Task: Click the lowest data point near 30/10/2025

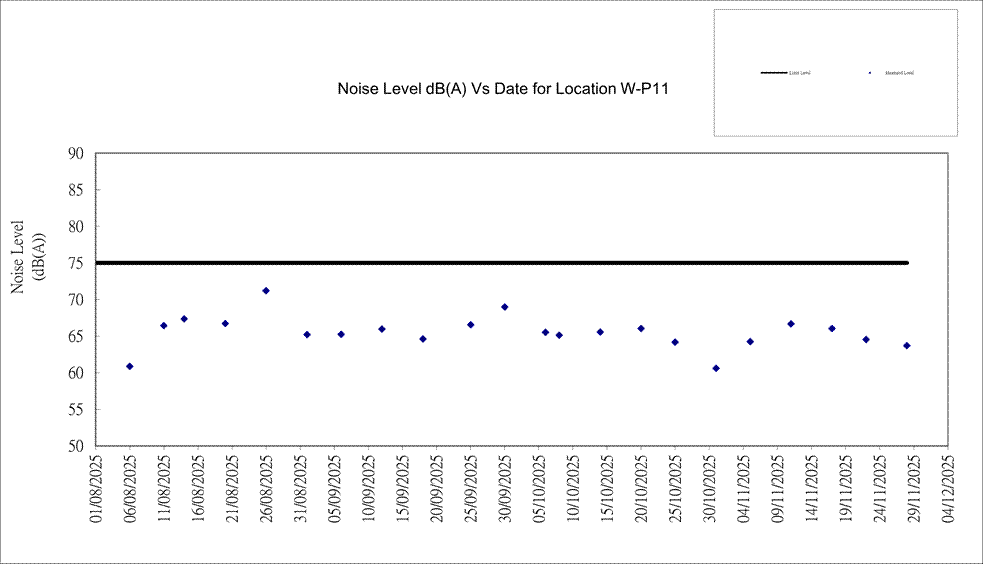Action: click(x=716, y=368)
